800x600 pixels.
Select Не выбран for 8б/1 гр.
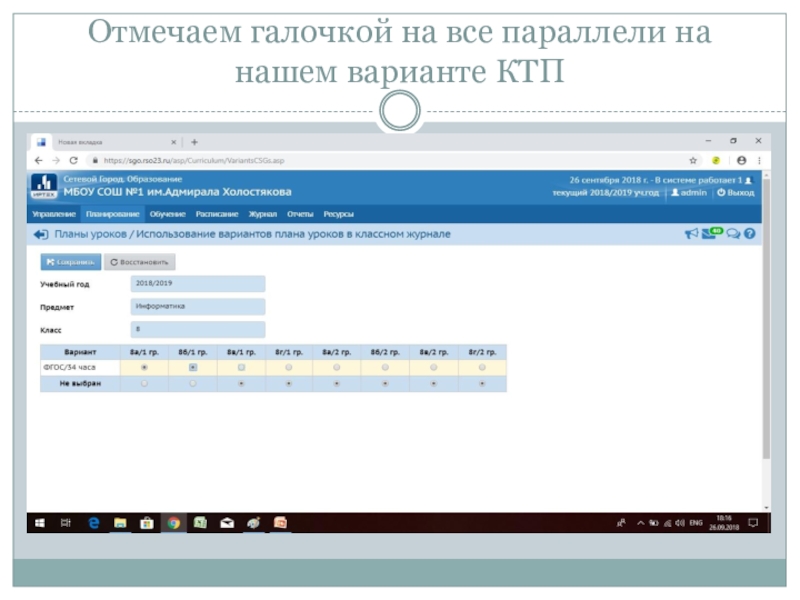click(x=193, y=382)
